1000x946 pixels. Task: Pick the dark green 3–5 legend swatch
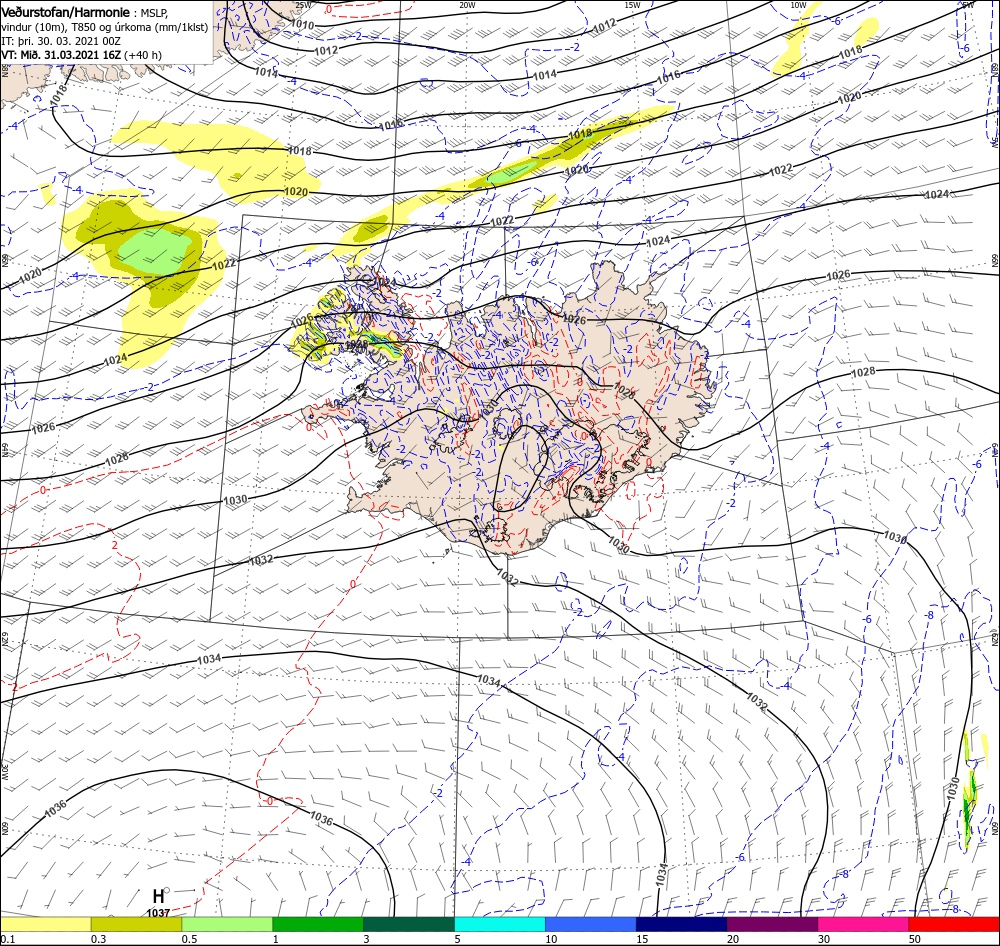click(x=409, y=924)
